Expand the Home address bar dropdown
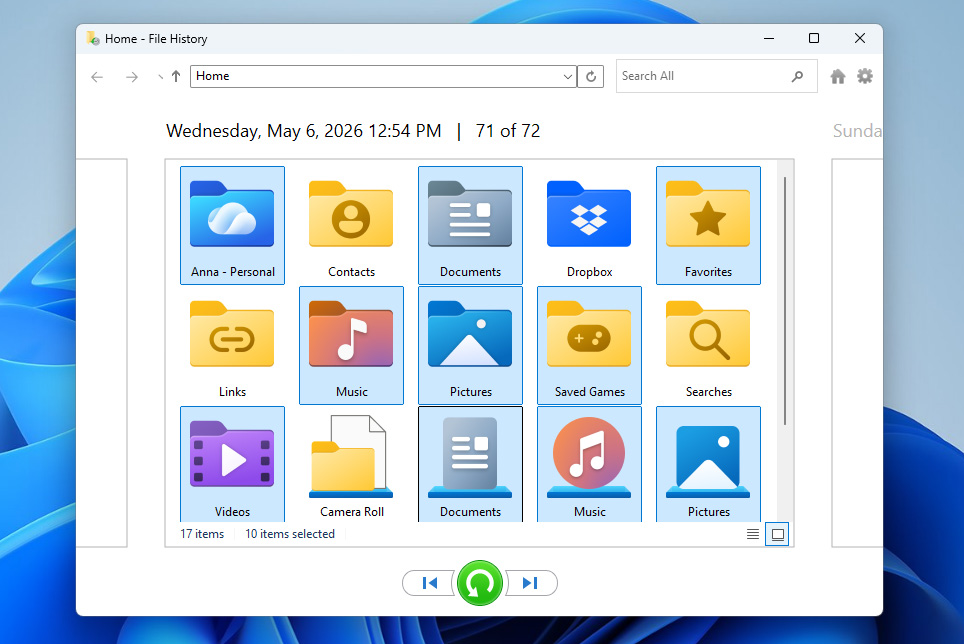The image size is (964, 644). click(567, 77)
